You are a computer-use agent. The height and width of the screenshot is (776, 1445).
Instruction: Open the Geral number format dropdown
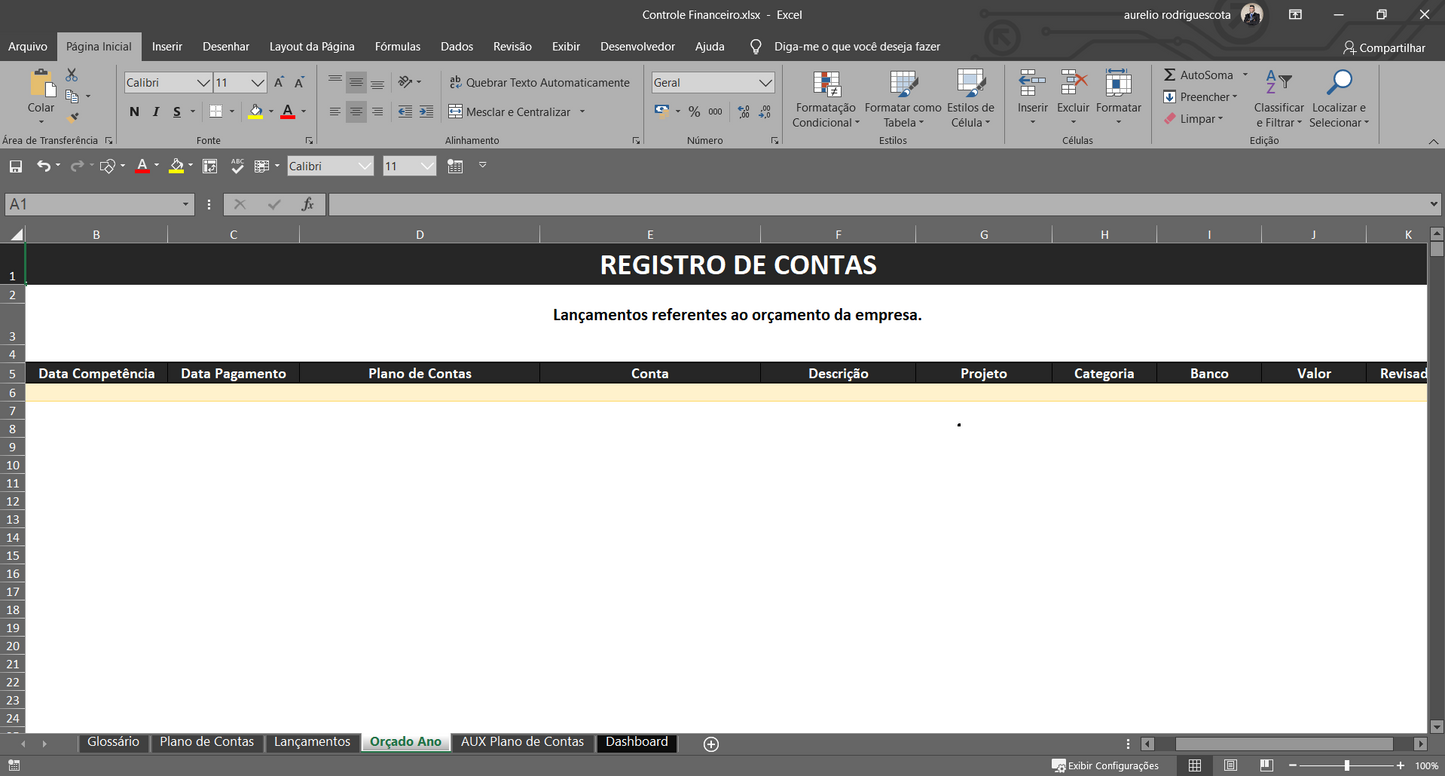[713, 82]
